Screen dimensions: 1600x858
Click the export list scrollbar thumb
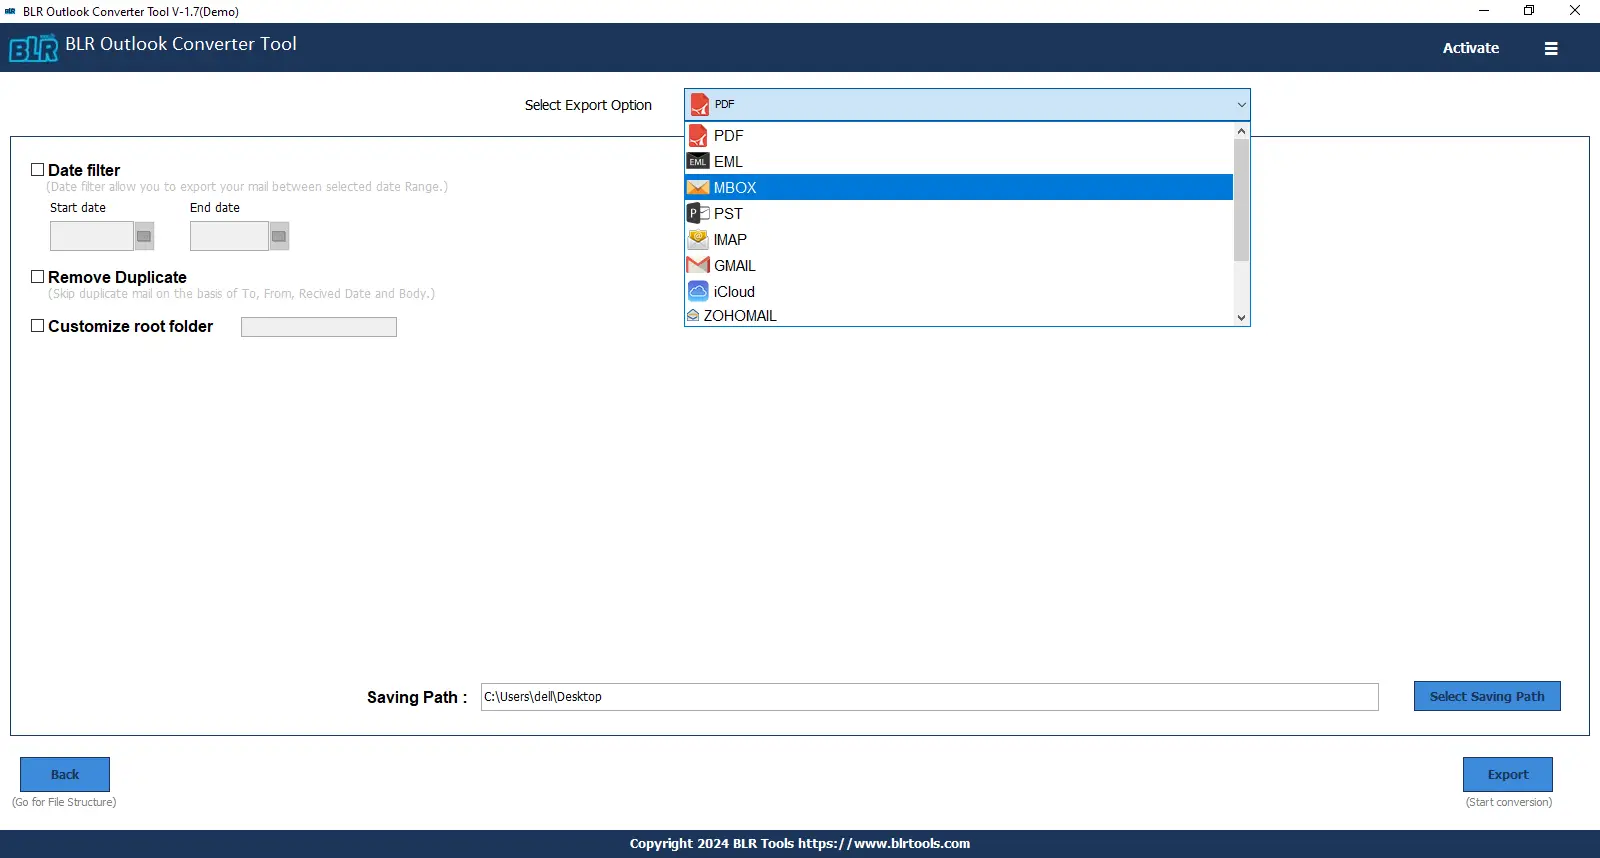coord(1241,200)
